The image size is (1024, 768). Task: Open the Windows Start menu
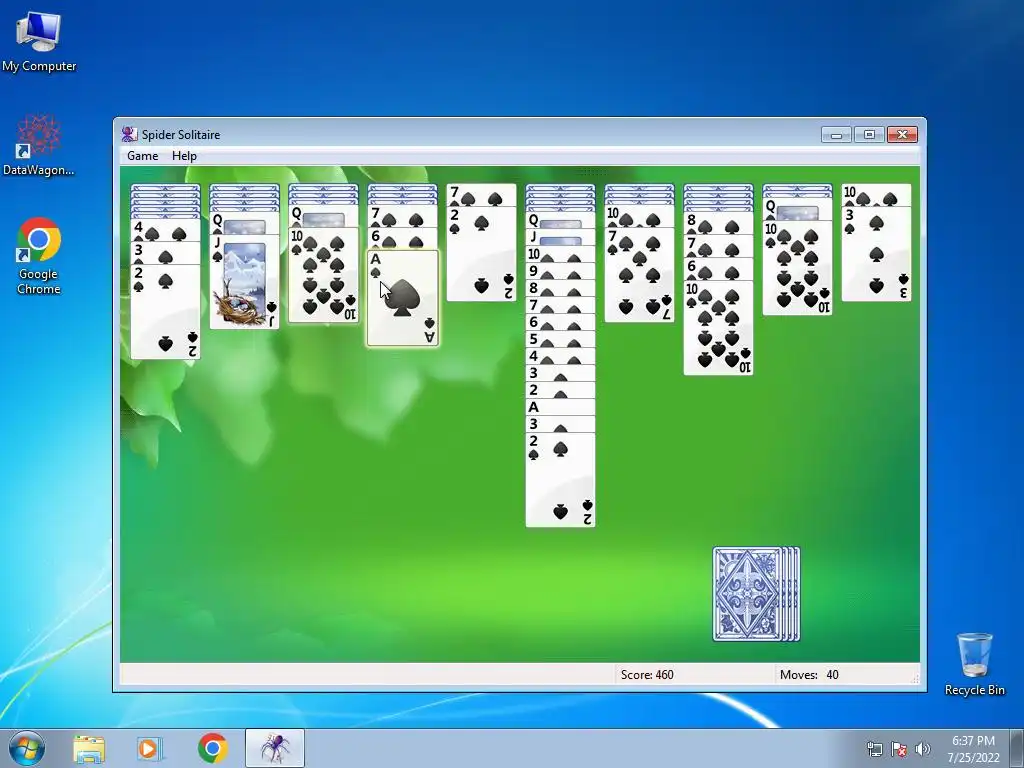27,748
